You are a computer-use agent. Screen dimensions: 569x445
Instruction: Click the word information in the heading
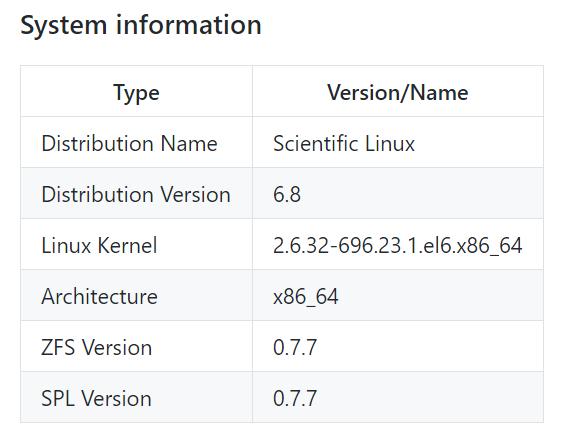click(x=189, y=25)
